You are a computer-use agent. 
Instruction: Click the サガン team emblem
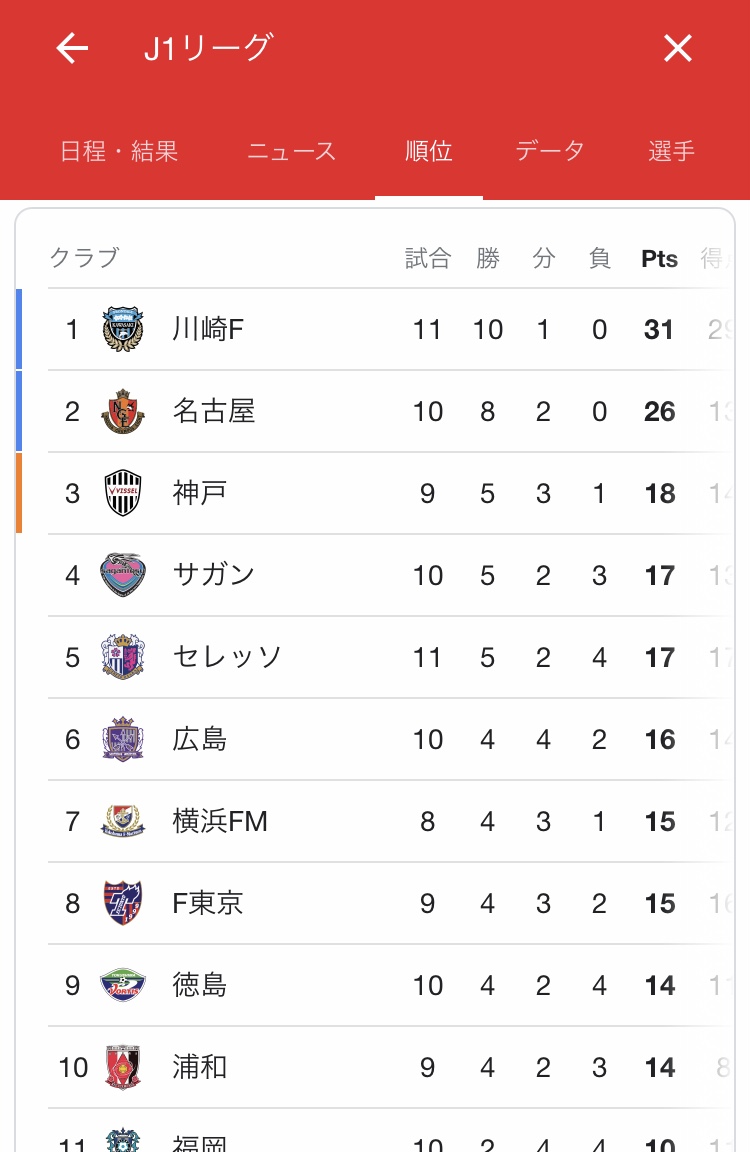pos(123,575)
